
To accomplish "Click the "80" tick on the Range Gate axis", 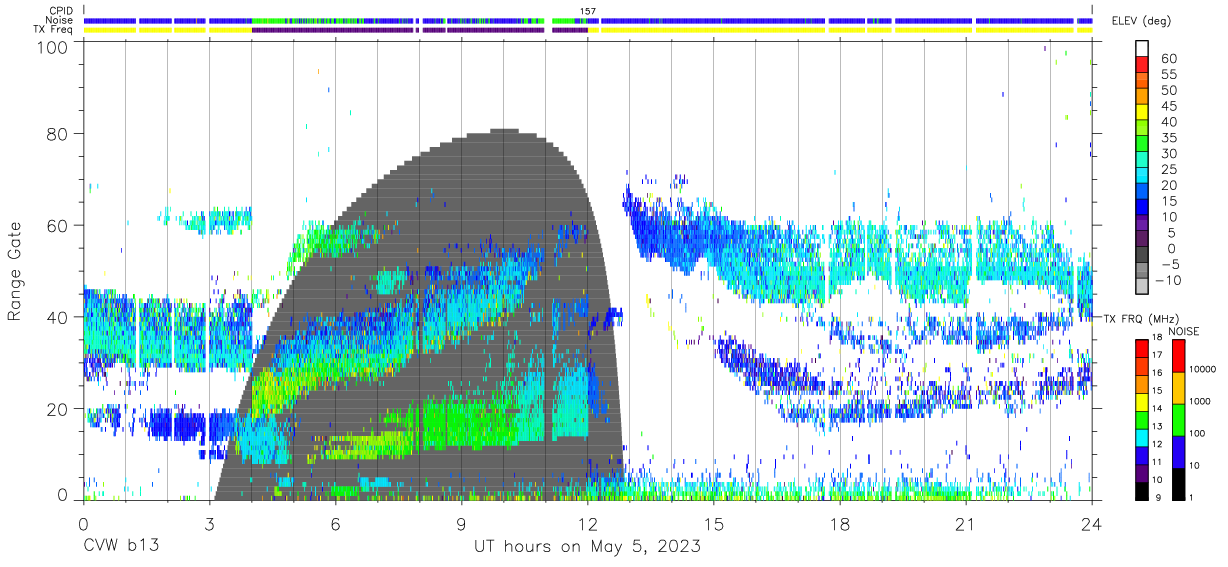I will tap(57, 133).
